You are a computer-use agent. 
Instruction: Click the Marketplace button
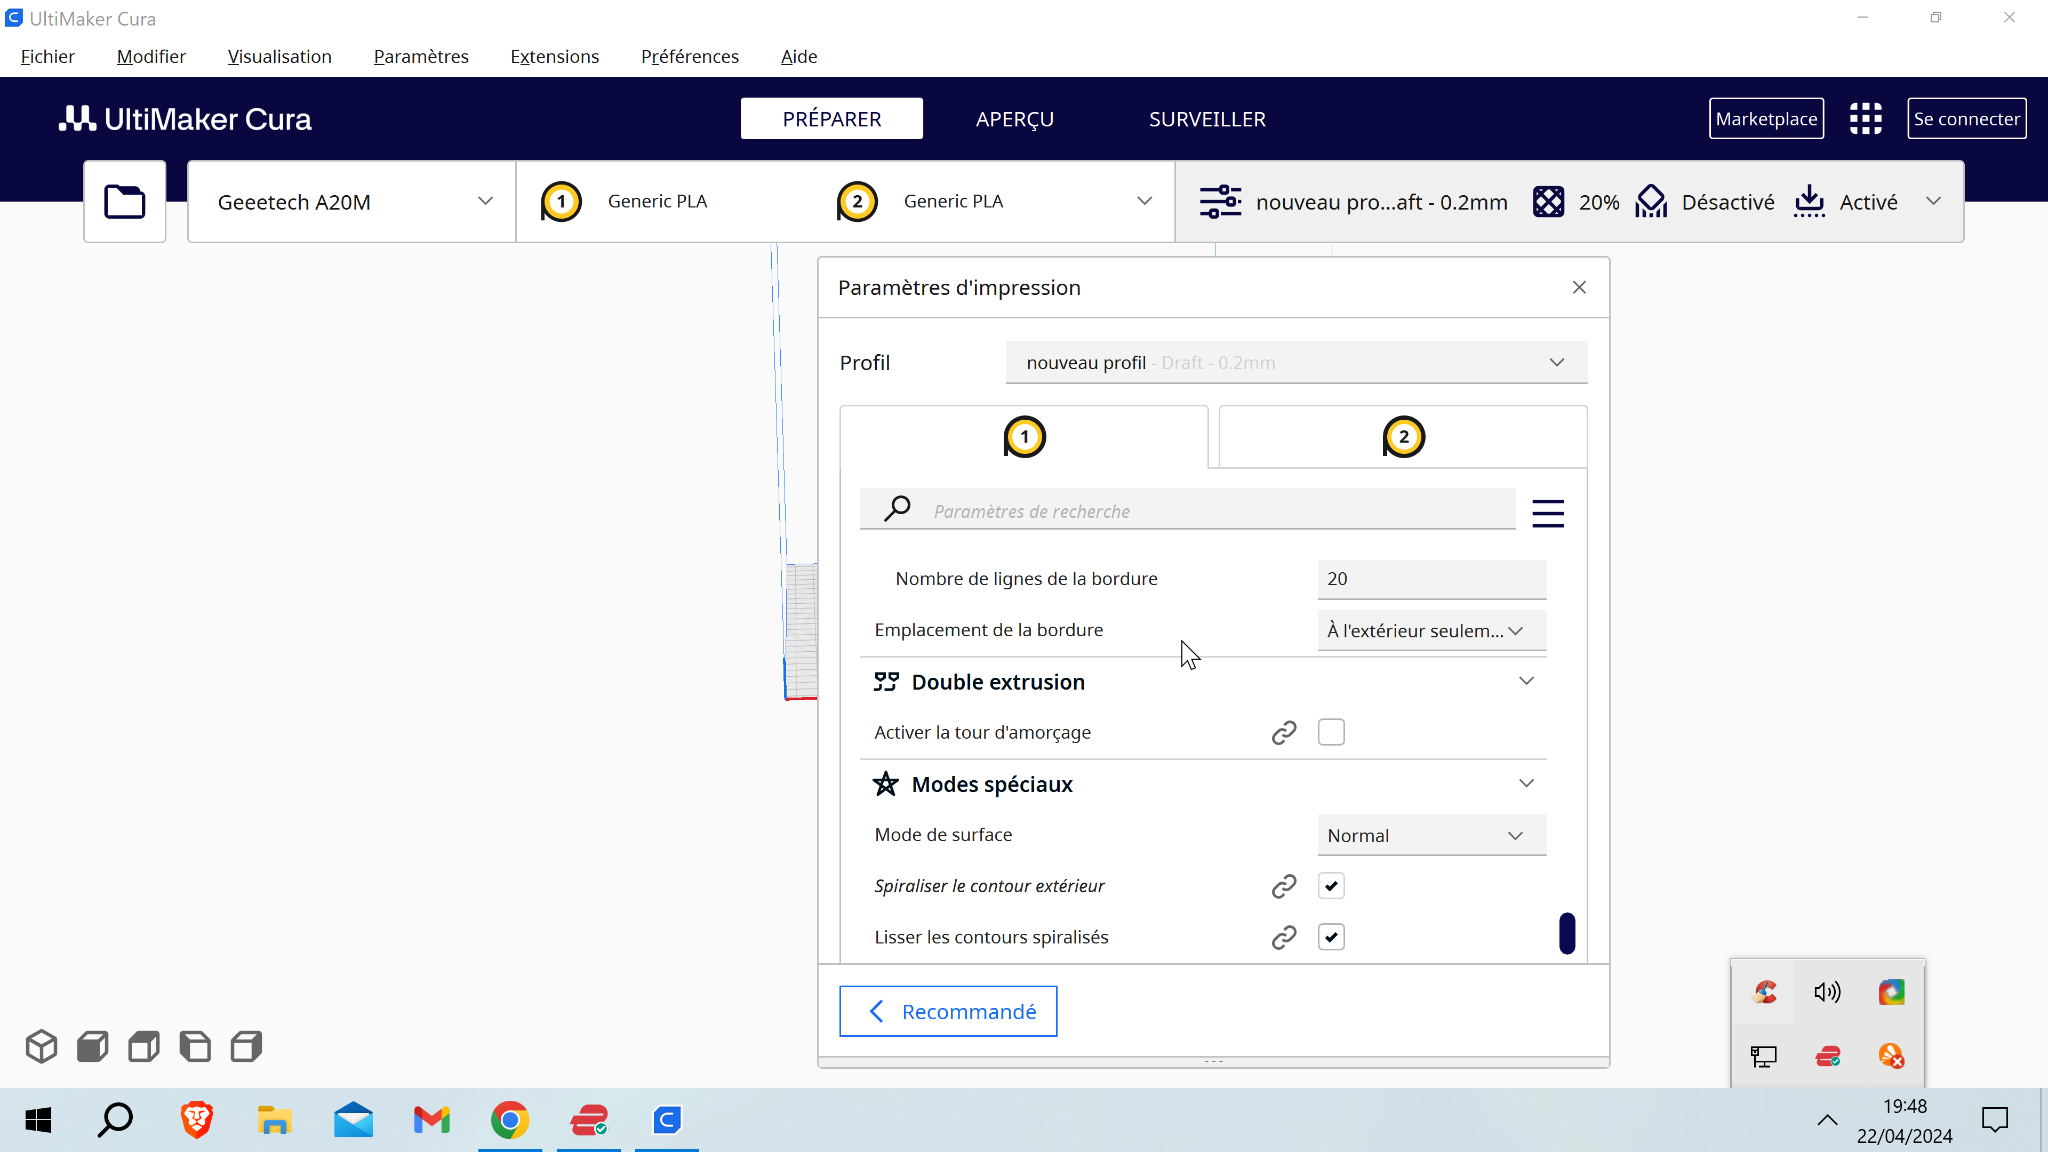tap(1765, 119)
